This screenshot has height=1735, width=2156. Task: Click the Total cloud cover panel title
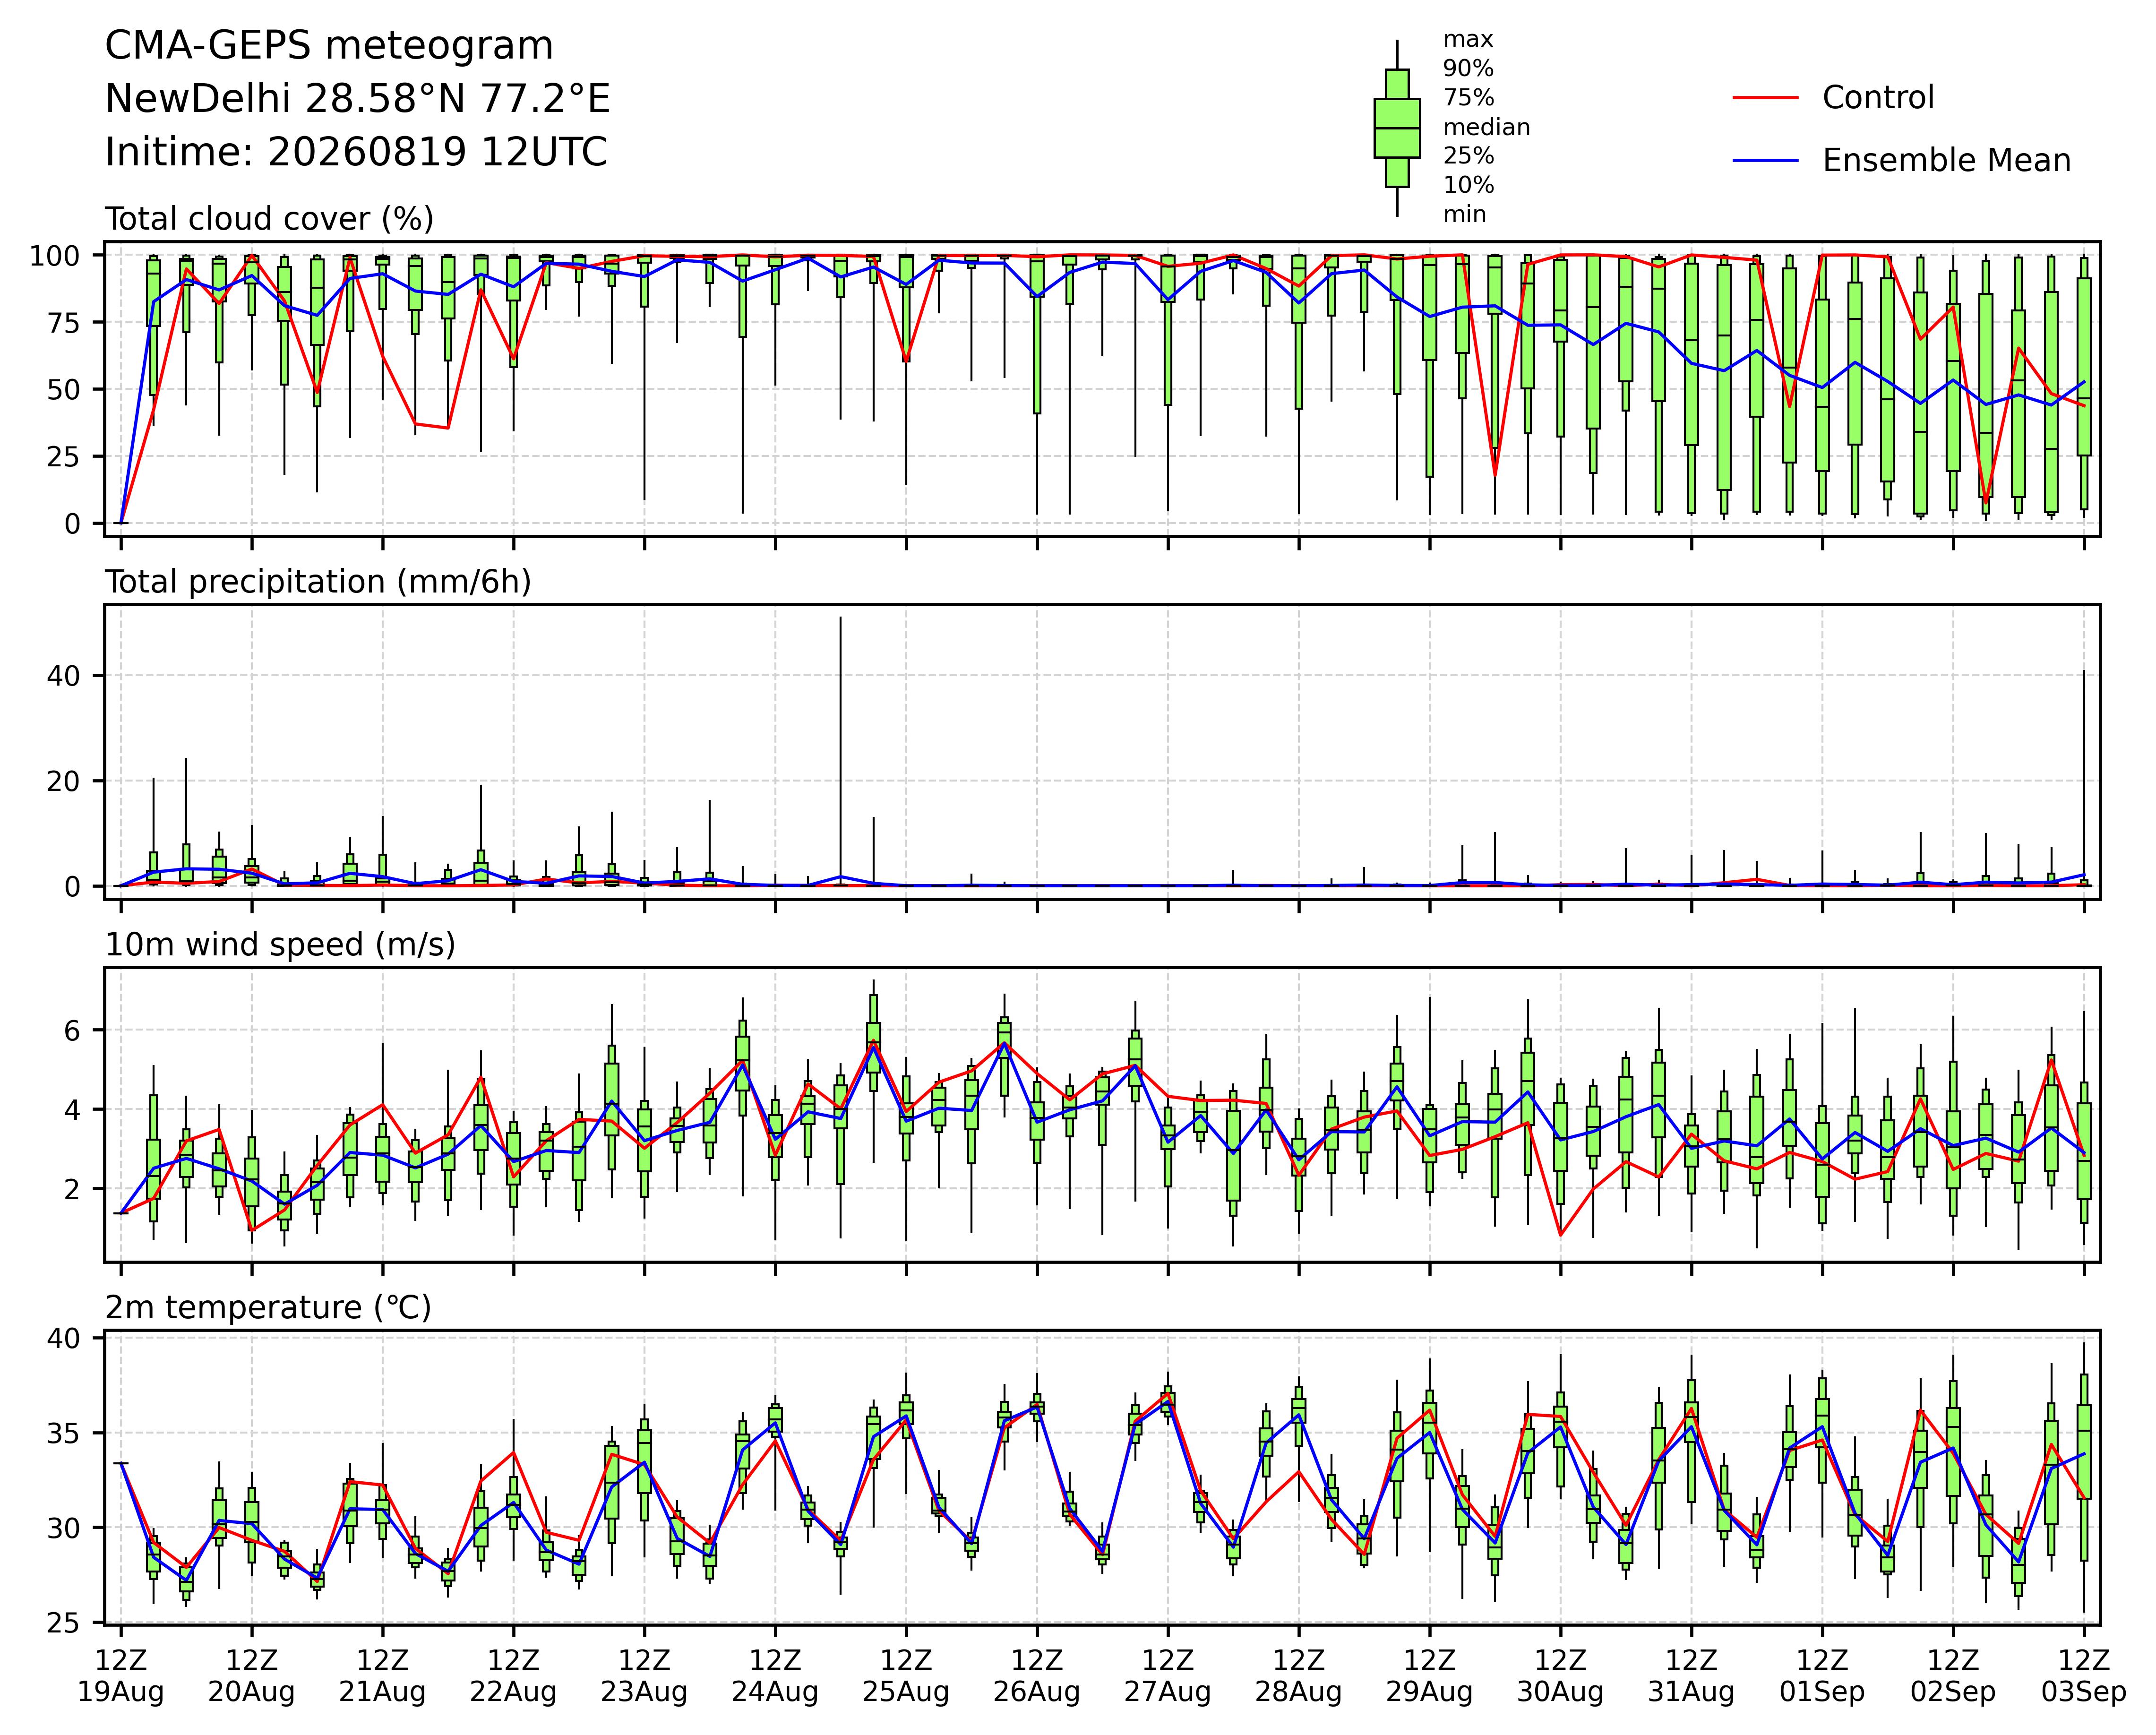pos(270,219)
